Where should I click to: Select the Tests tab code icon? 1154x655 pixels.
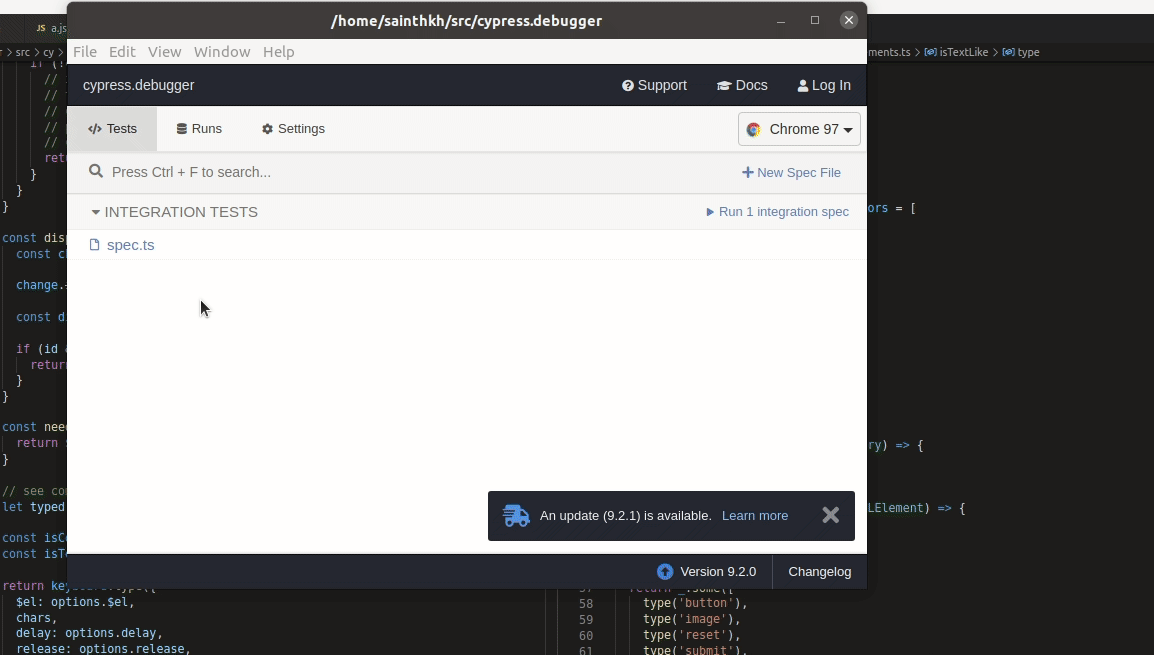pos(95,128)
